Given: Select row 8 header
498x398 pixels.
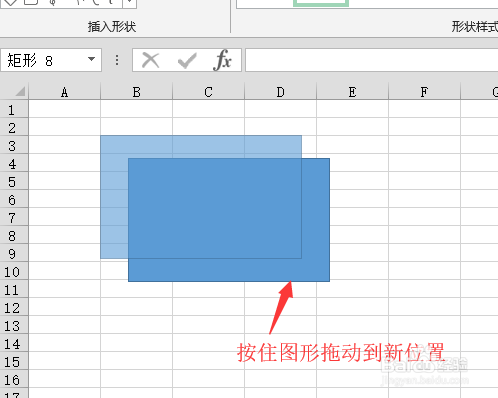Looking at the screenshot, I should (x=14, y=235).
